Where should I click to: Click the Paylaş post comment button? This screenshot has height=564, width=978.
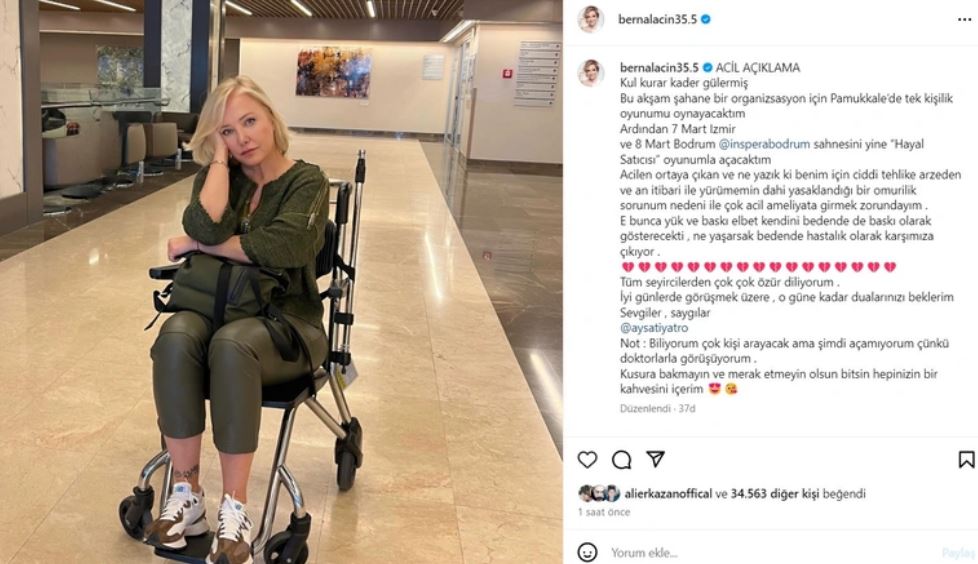point(958,553)
